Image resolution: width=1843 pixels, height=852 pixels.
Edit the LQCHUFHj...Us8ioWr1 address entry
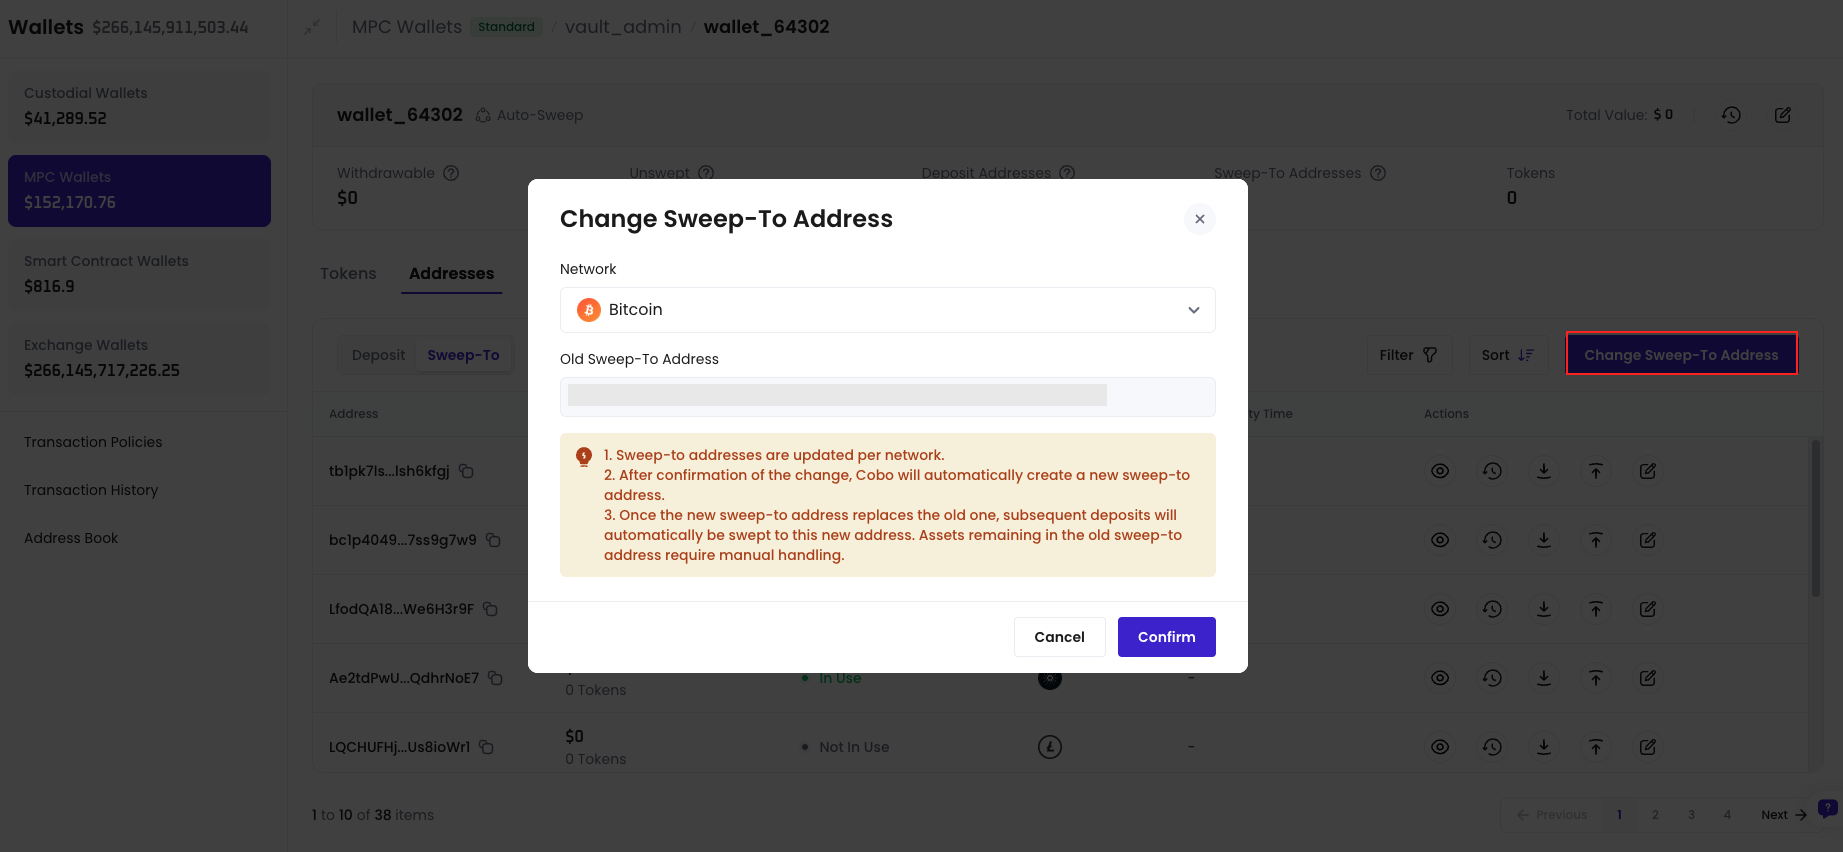[1648, 746]
